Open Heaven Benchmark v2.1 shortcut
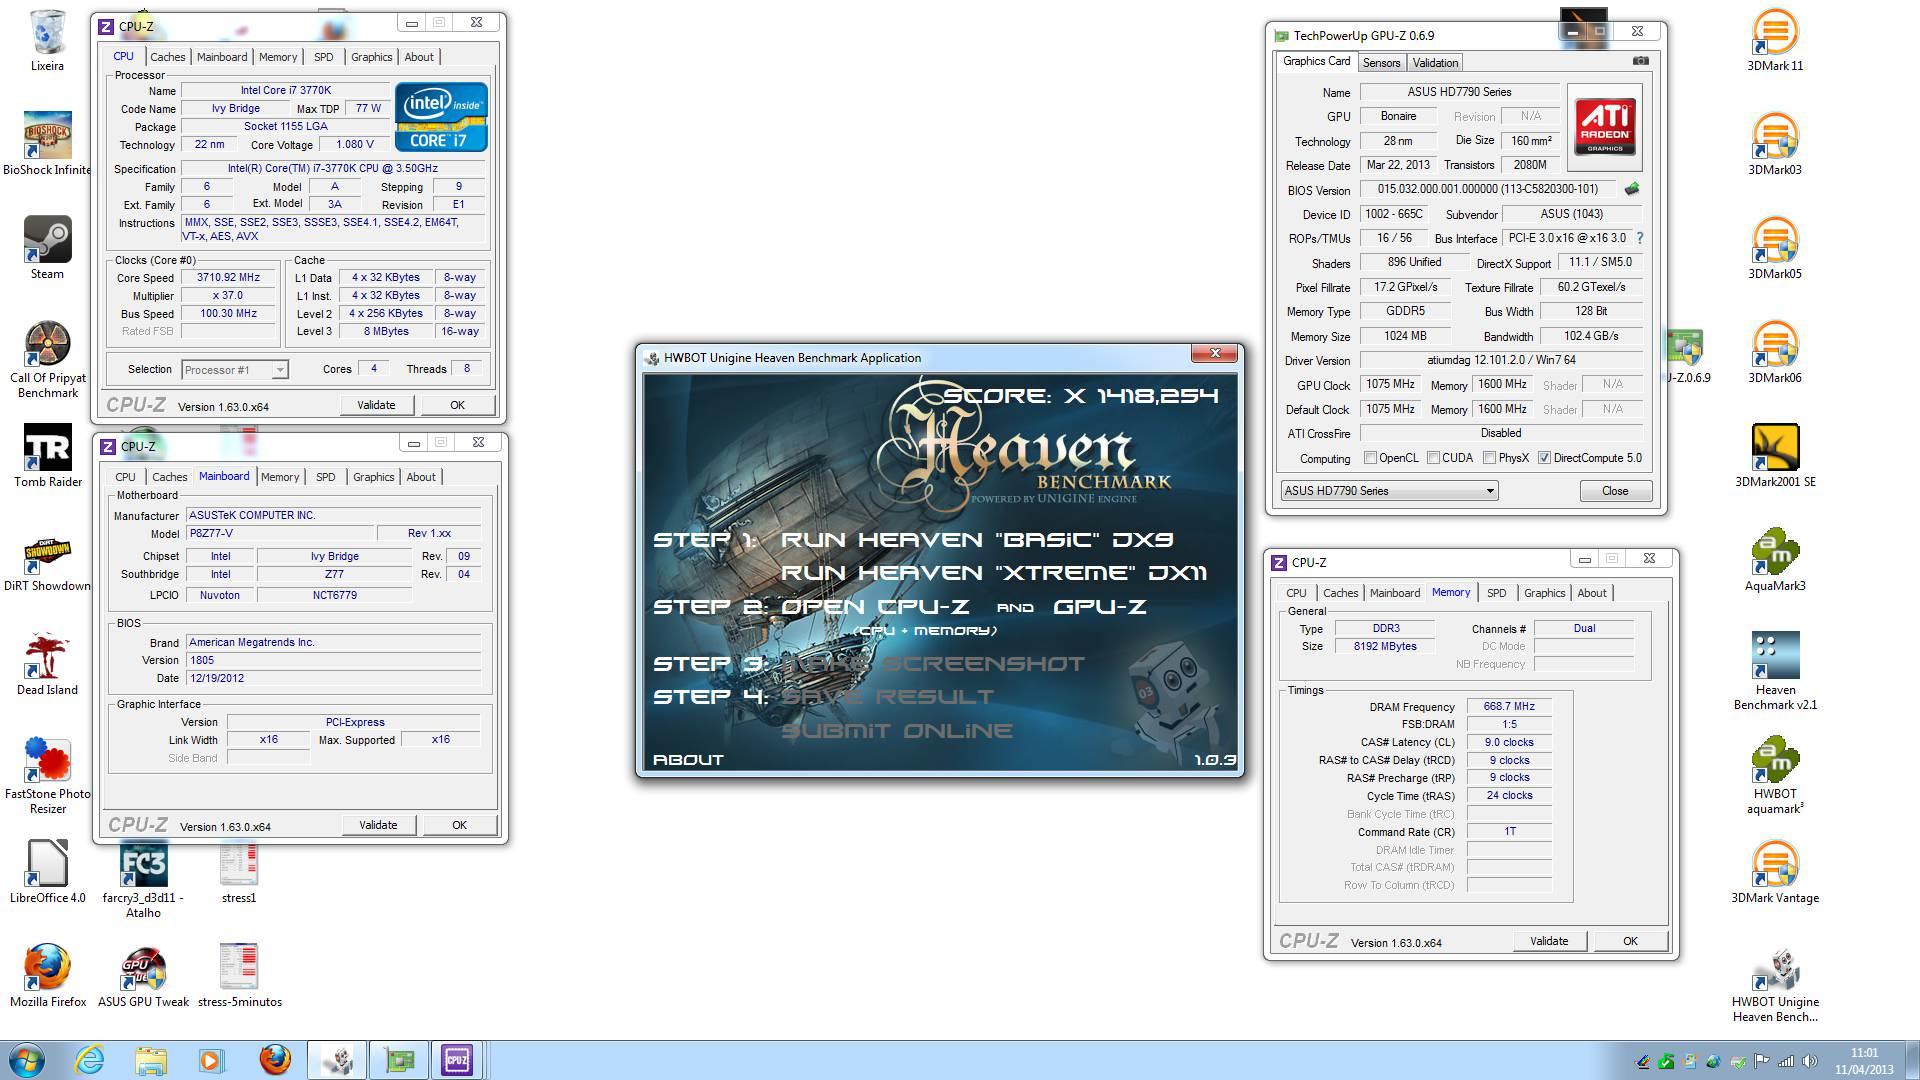This screenshot has height=1080, width=1920. click(1775, 671)
